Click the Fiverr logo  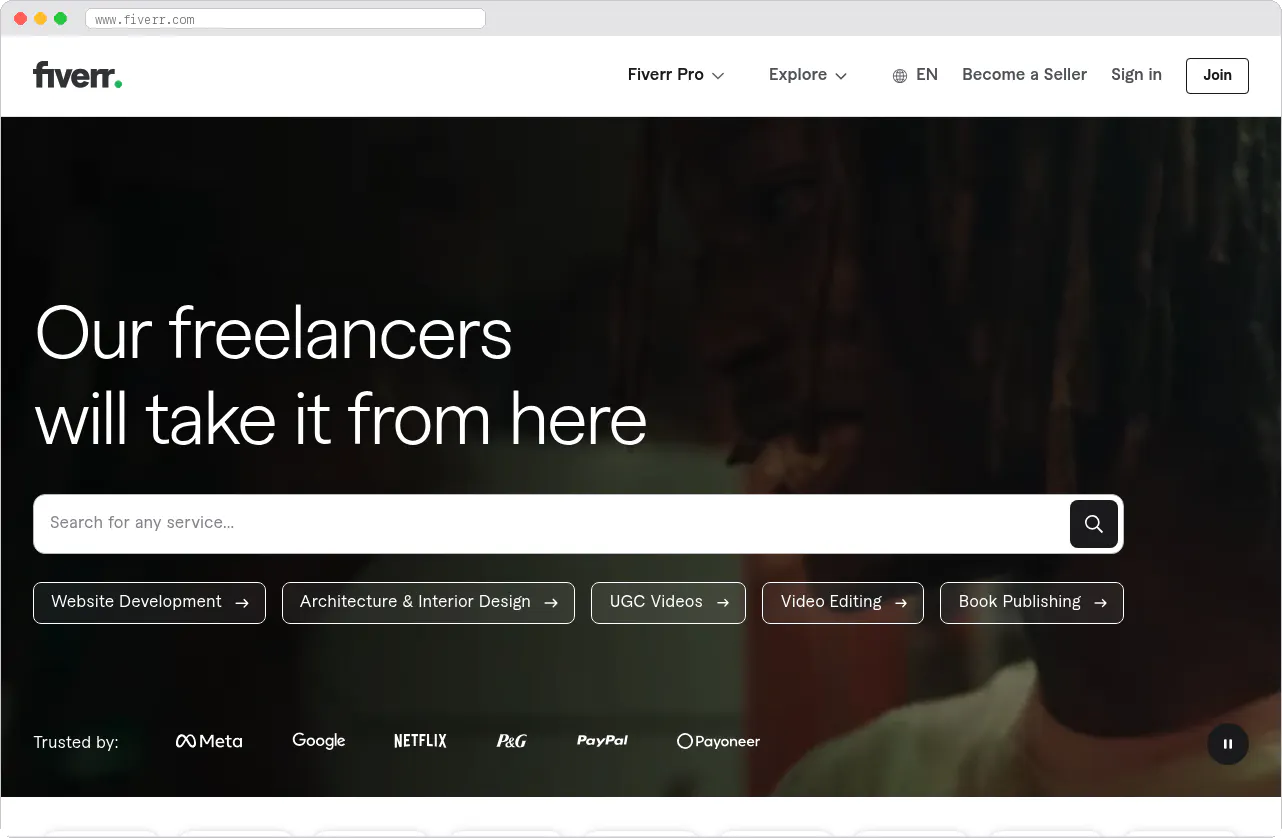(x=77, y=75)
